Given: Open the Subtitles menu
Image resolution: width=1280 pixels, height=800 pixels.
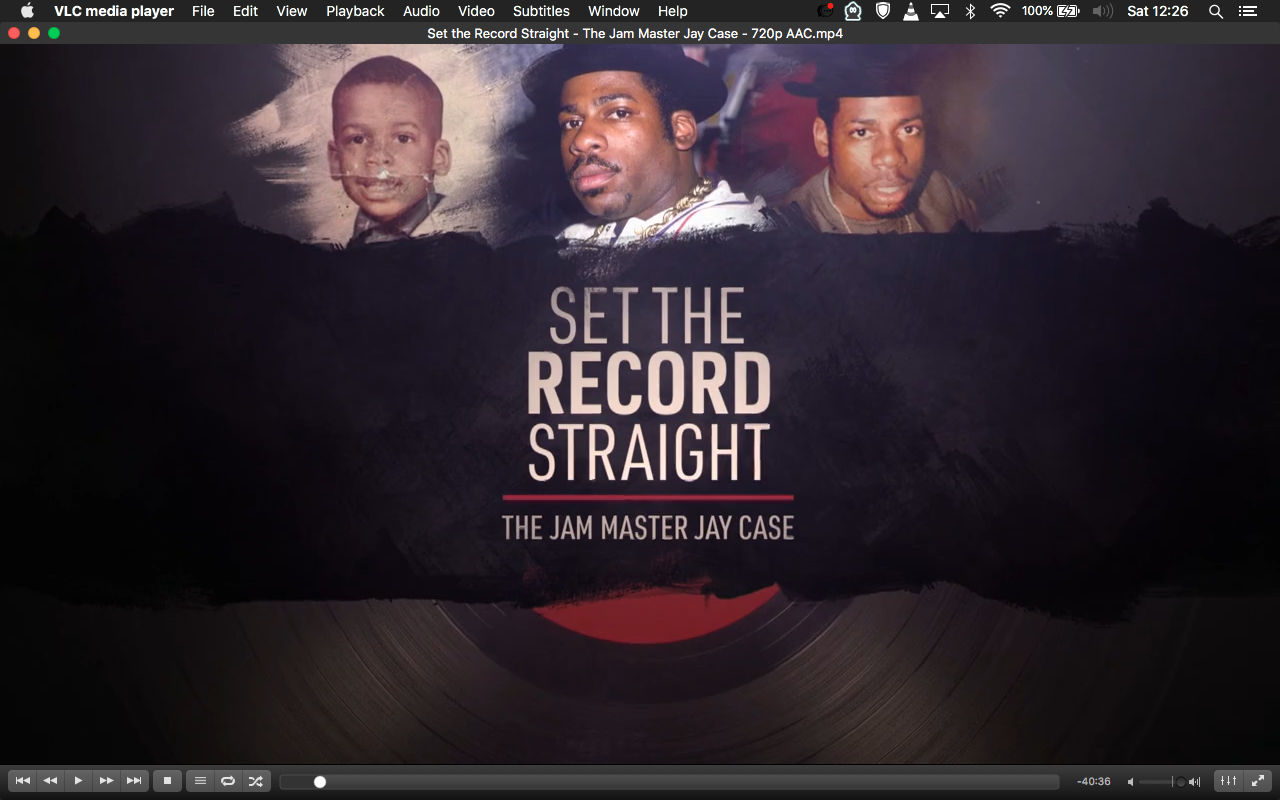Looking at the screenshot, I should coord(541,11).
